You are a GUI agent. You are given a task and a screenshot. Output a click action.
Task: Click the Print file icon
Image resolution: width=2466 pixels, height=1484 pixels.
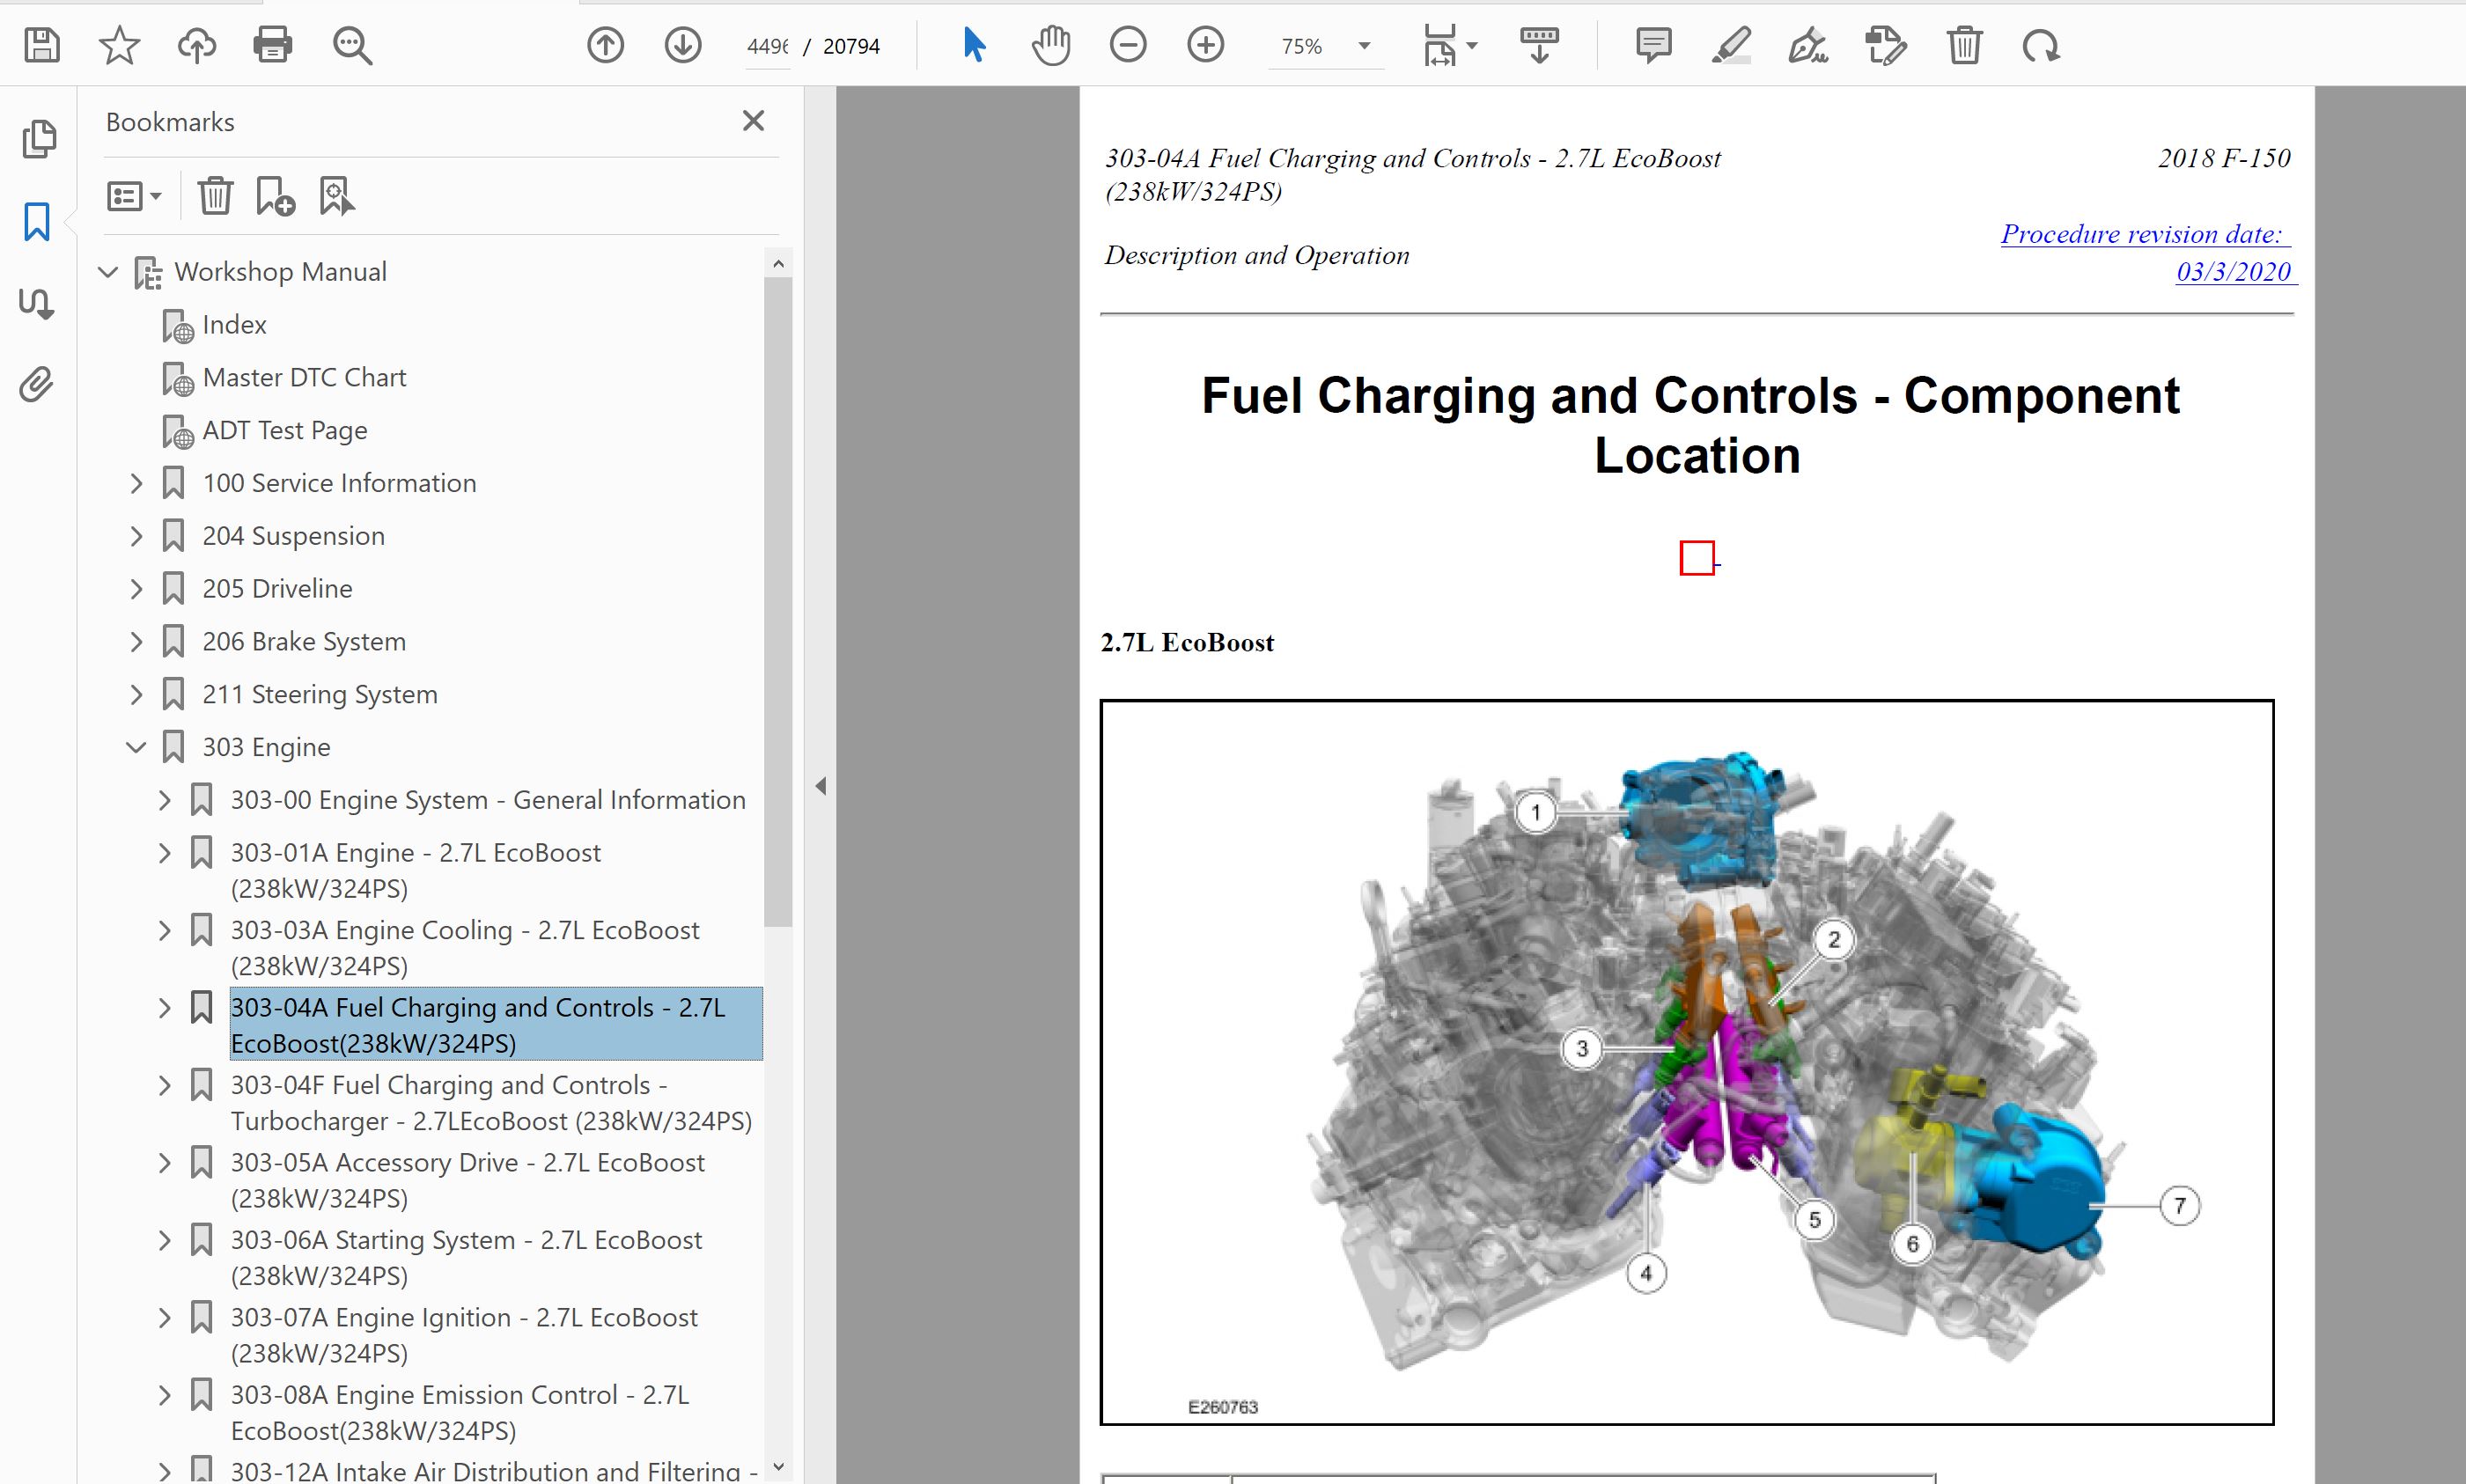tap(273, 46)
